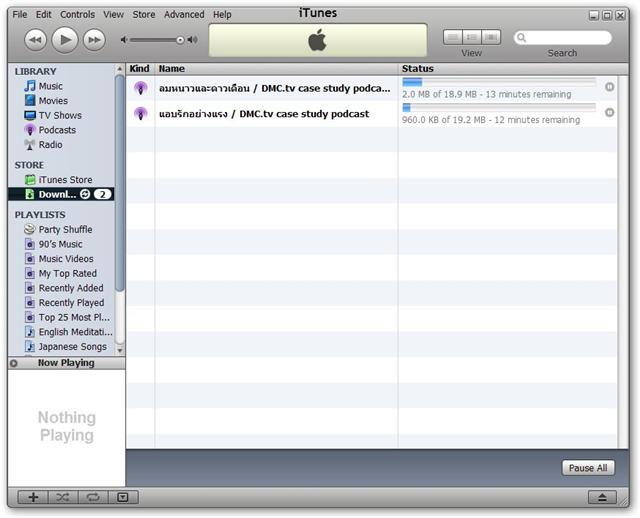Toggle repeat playback mode
Image resolution: width=640 pixels, height=518 pixels.
pos(92,497)
